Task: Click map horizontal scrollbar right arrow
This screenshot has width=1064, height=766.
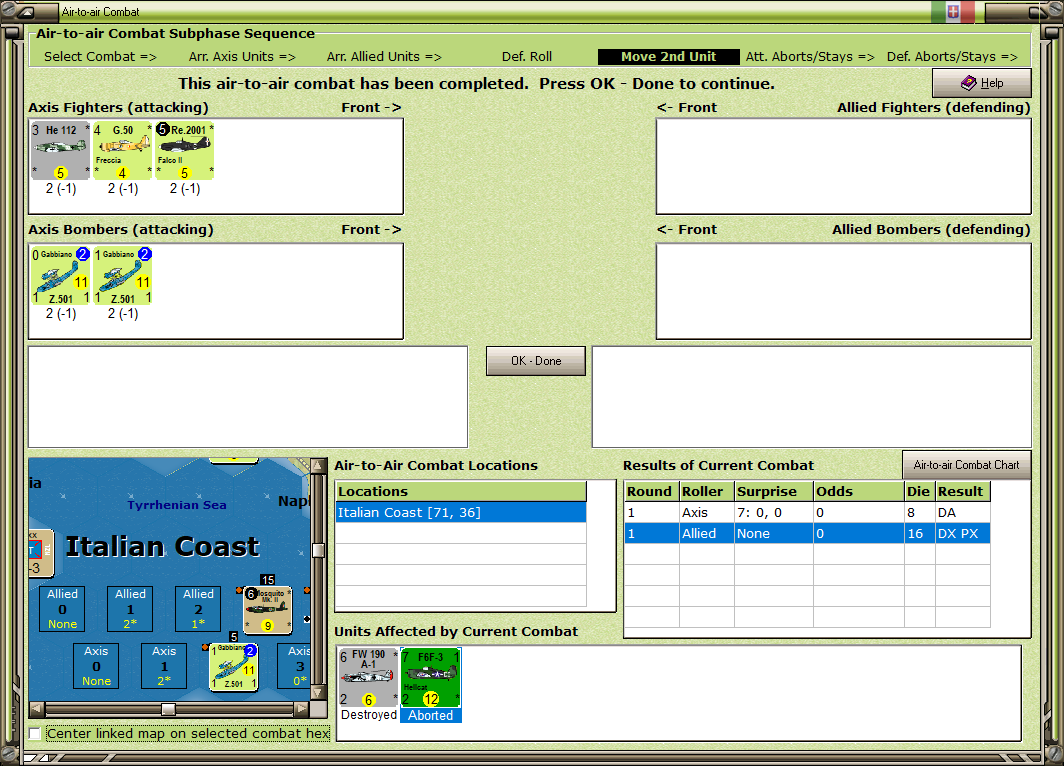Action: (x=302, y=709)
